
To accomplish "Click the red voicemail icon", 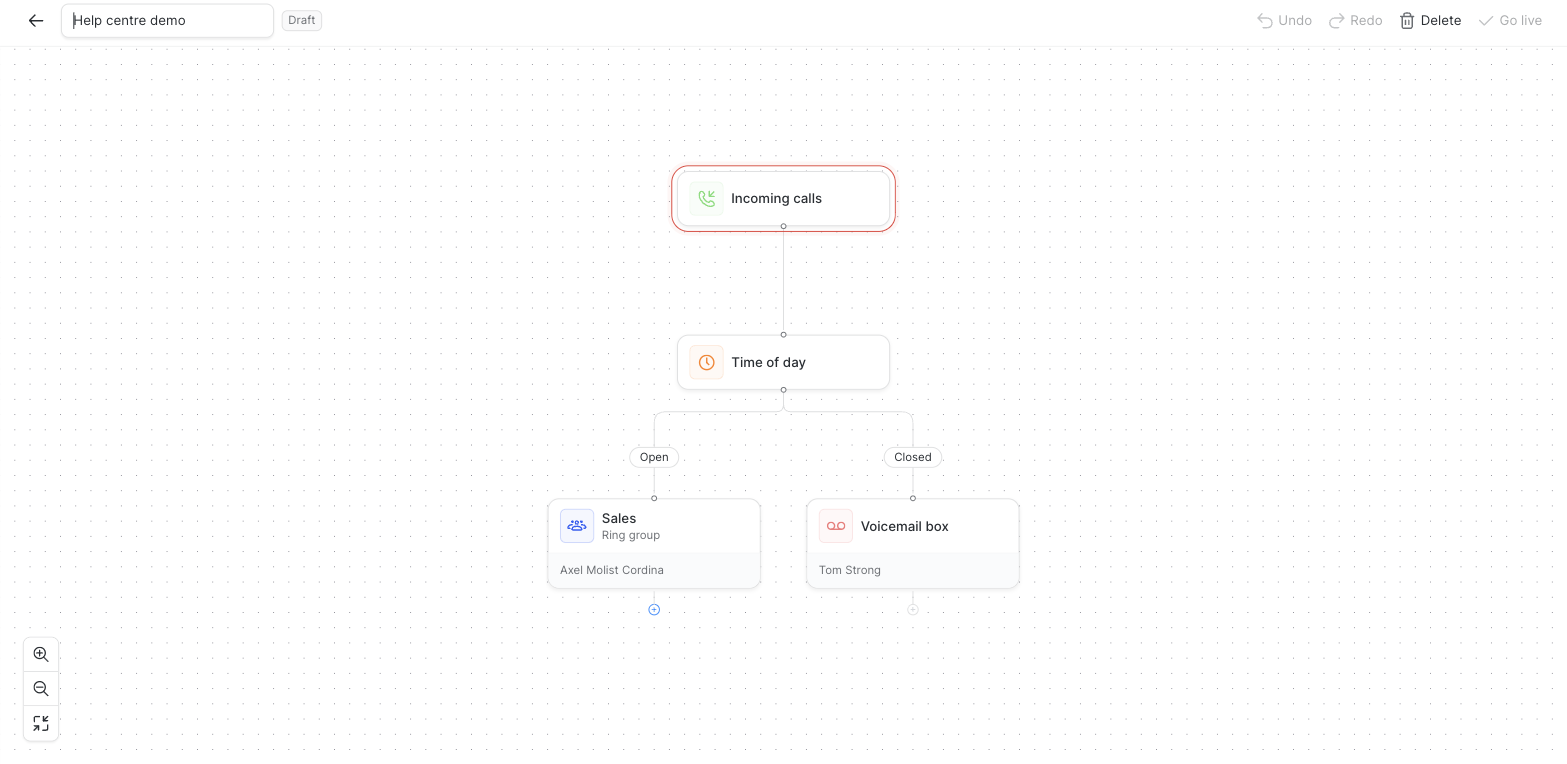I will point(836,526).
